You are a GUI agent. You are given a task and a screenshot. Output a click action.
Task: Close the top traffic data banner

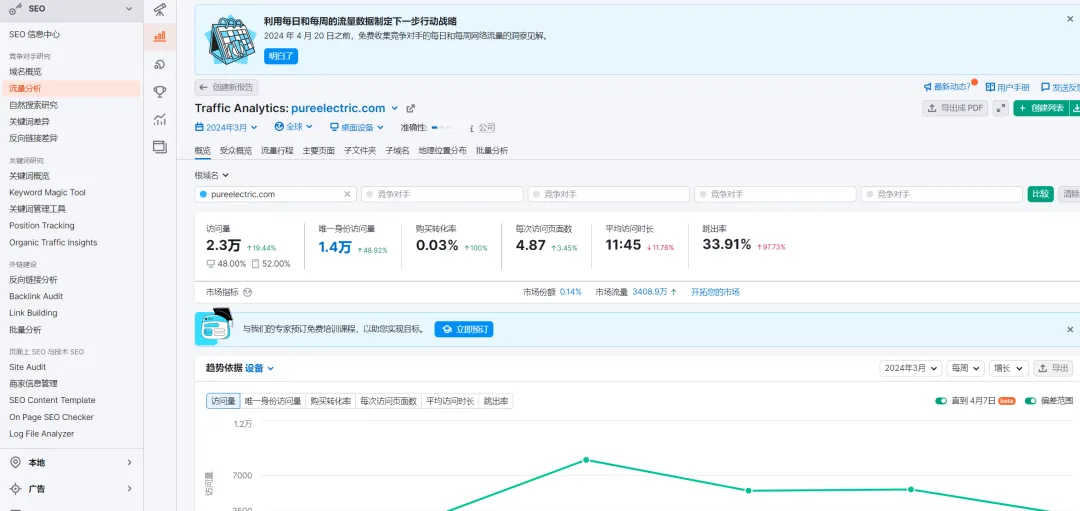[x=1070, y=19]
